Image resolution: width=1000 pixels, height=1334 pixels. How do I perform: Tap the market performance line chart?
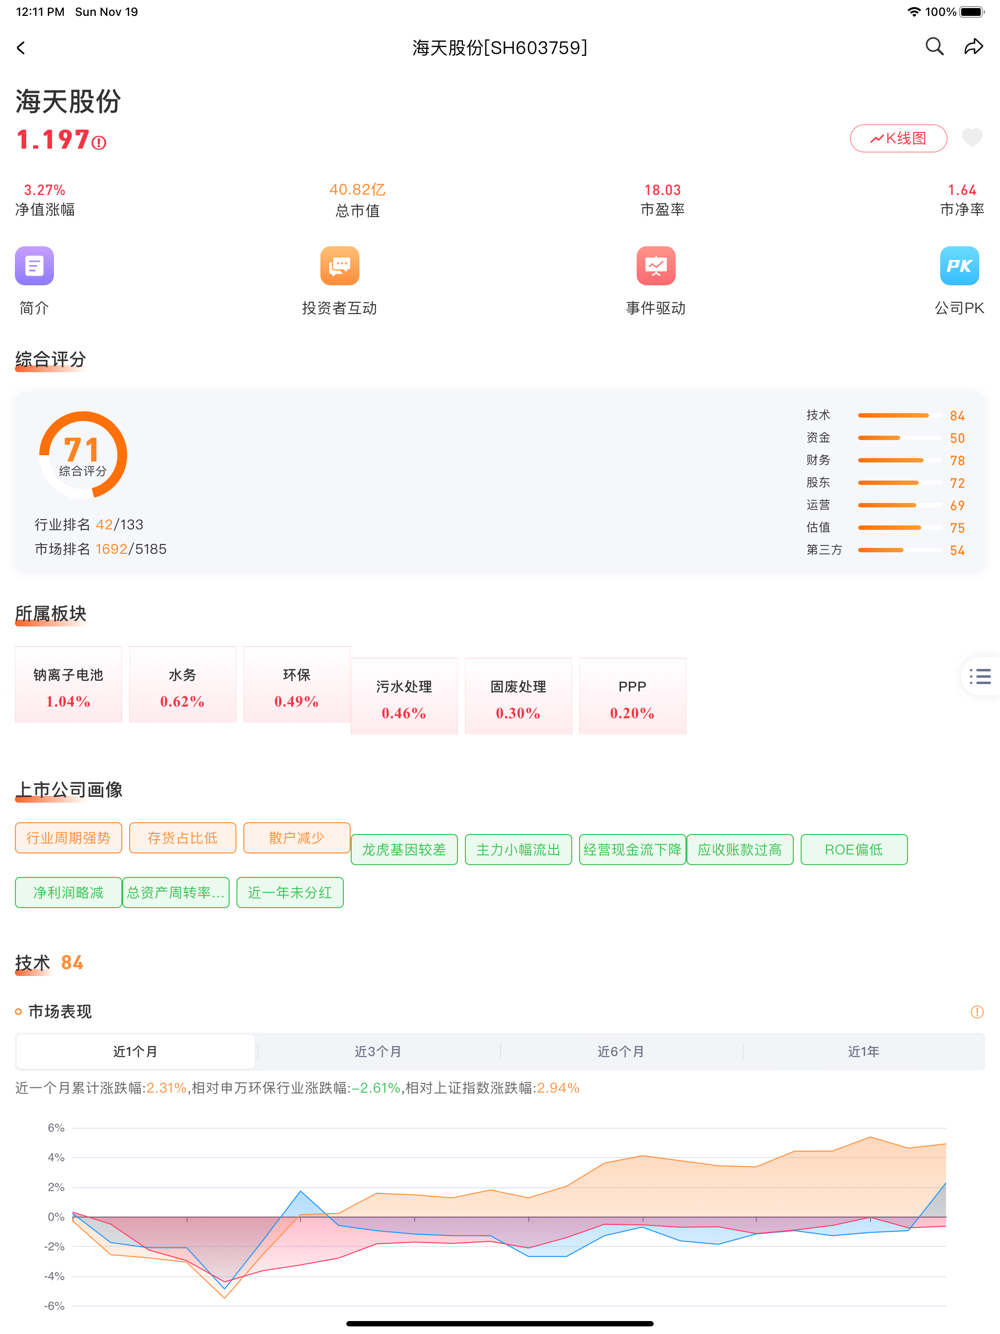coord(496,1216)
